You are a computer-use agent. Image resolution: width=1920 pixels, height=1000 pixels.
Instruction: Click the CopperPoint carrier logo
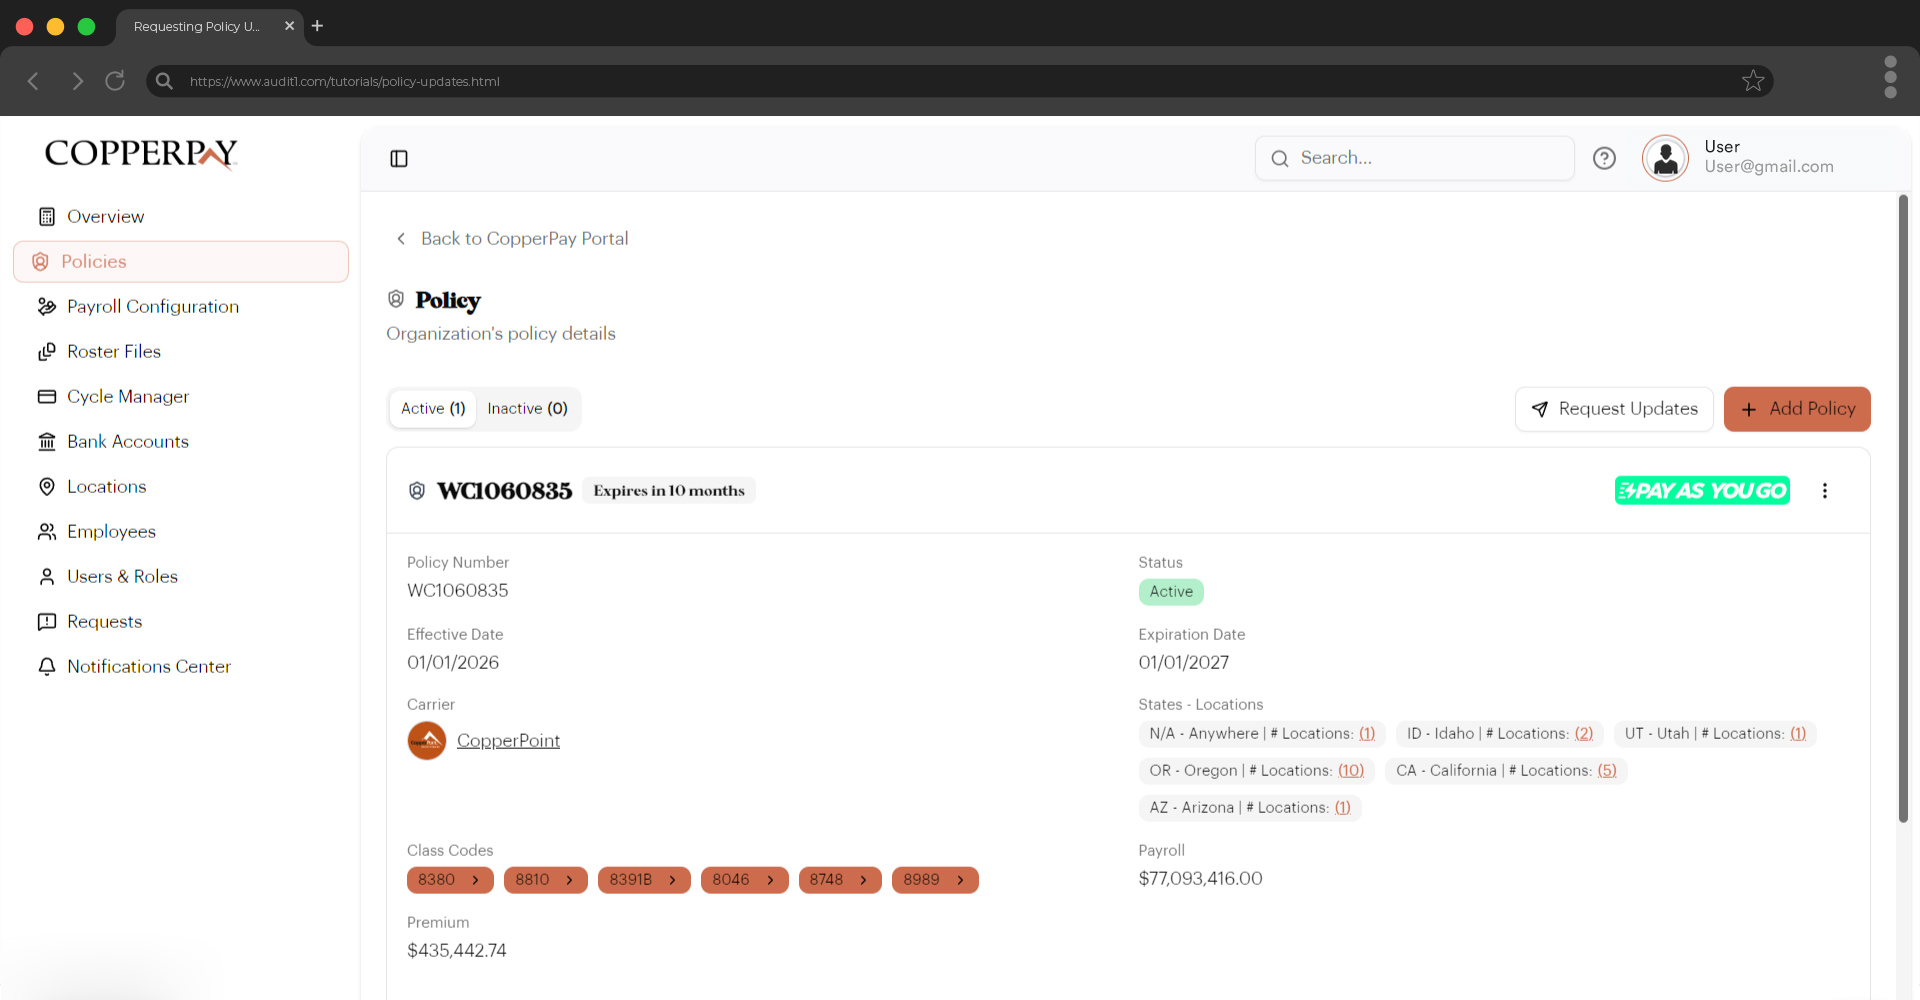[x=427, y=741]
